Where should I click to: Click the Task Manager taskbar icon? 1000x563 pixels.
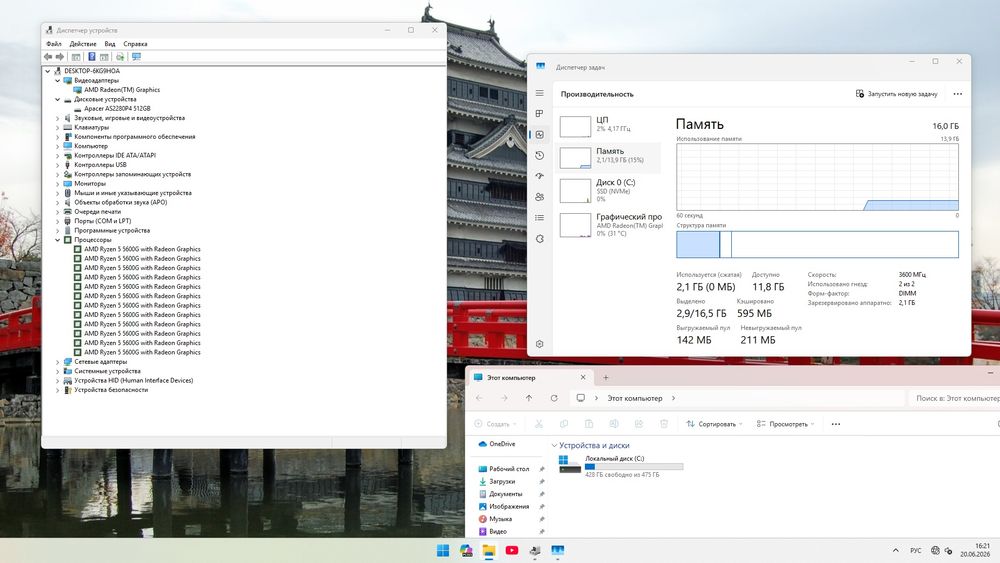click(x=557, y=550)
